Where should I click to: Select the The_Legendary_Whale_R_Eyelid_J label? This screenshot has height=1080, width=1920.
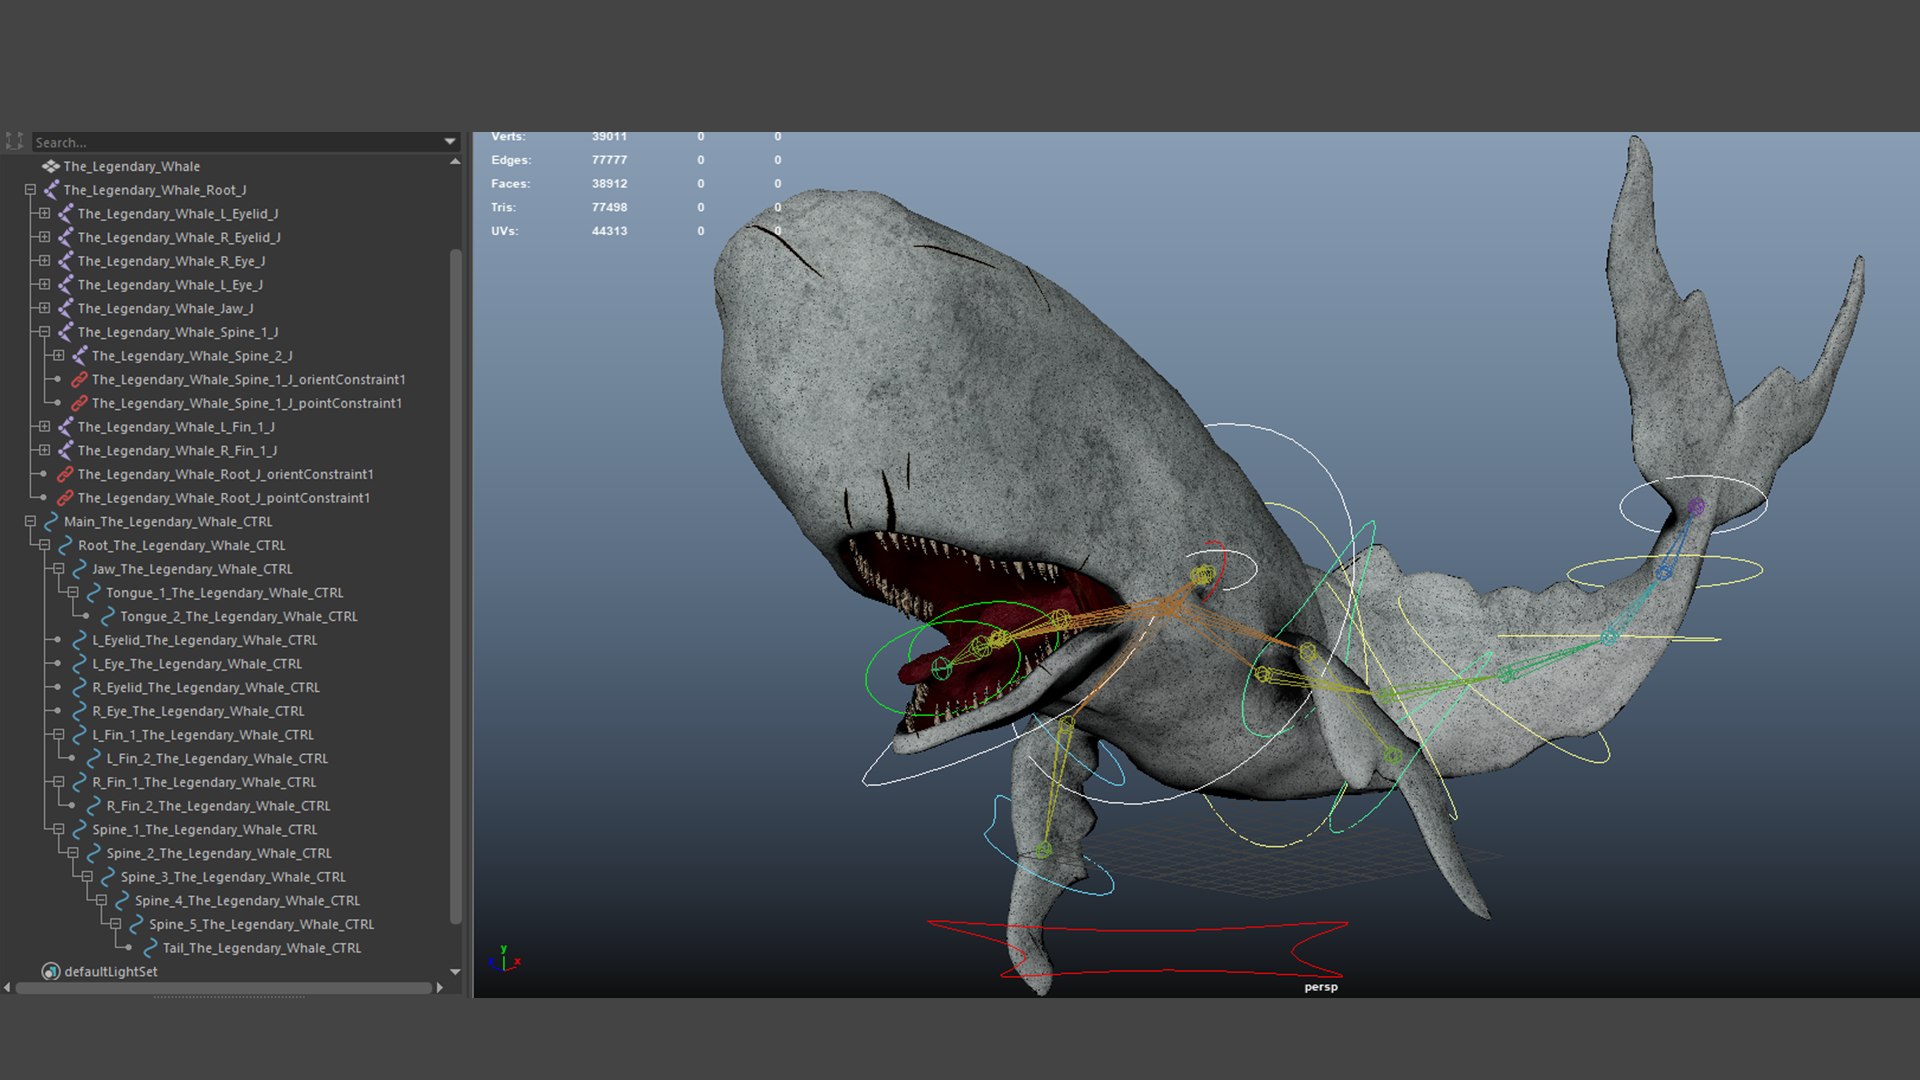pyautogui.click(x=179, y=238)
